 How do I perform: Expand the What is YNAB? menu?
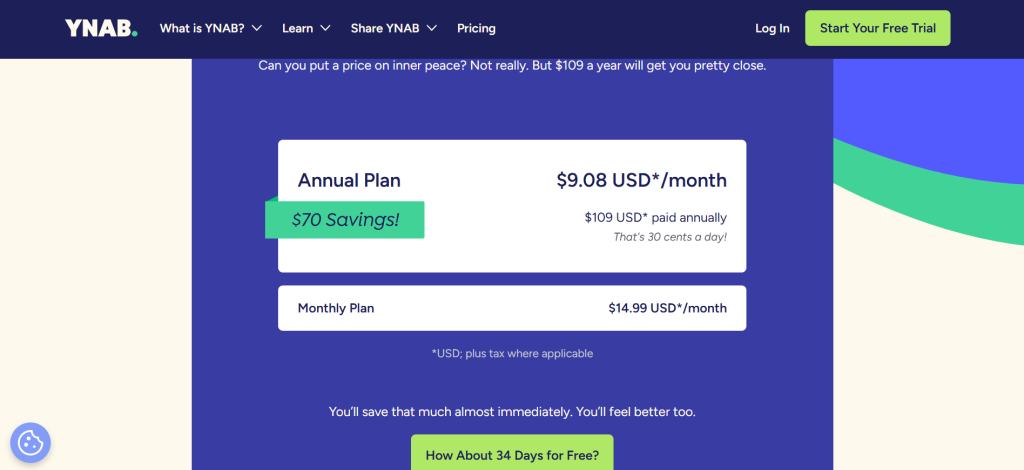pyautogui.click(x=210, y=28)
